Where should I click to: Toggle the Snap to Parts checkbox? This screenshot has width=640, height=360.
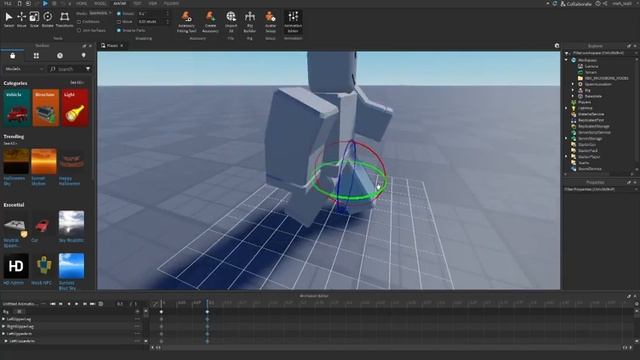(119, 30)
